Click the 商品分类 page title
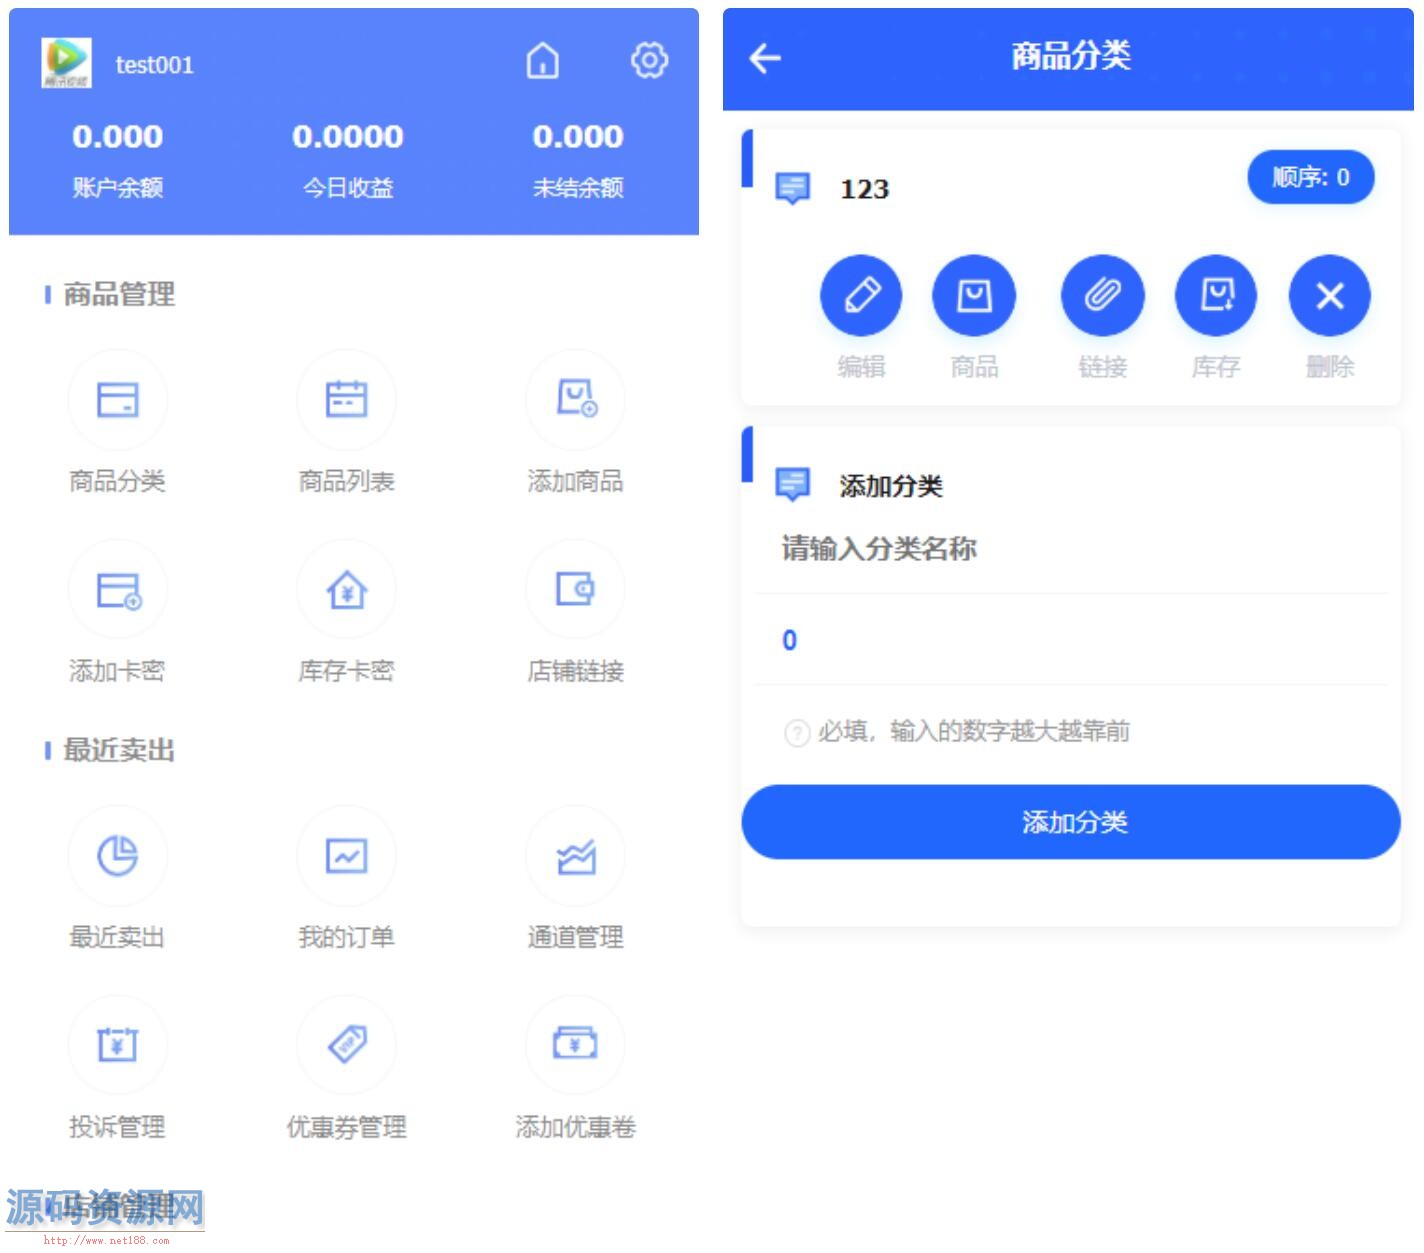The width and height of the screenshot is (1424, 1253). point(1070,56)
